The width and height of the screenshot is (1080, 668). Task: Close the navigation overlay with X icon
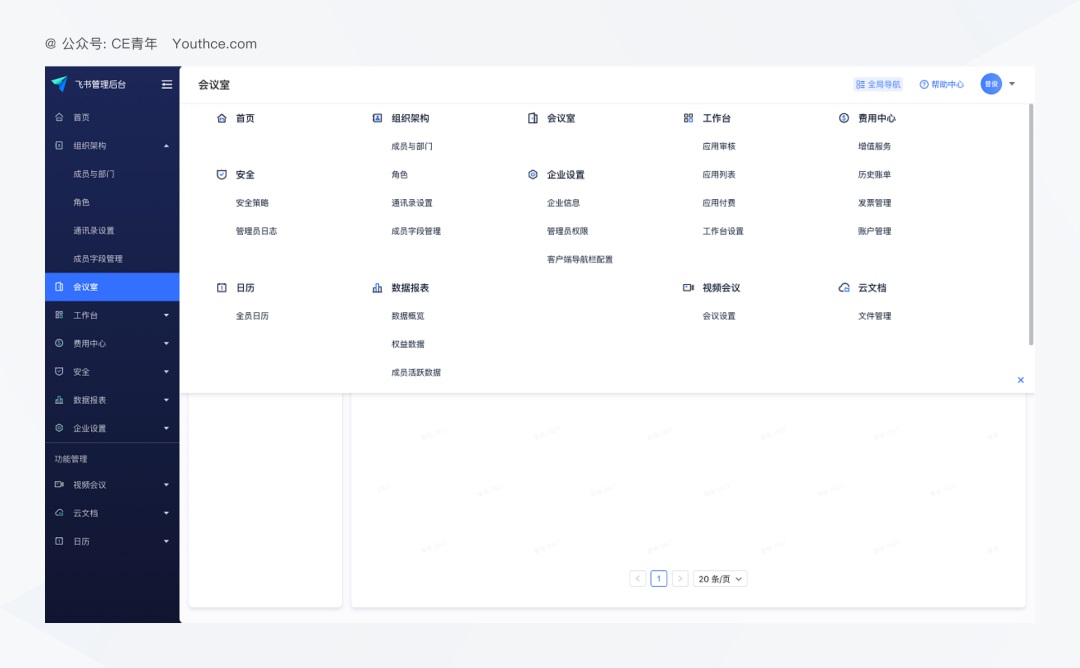[1021, 380]
